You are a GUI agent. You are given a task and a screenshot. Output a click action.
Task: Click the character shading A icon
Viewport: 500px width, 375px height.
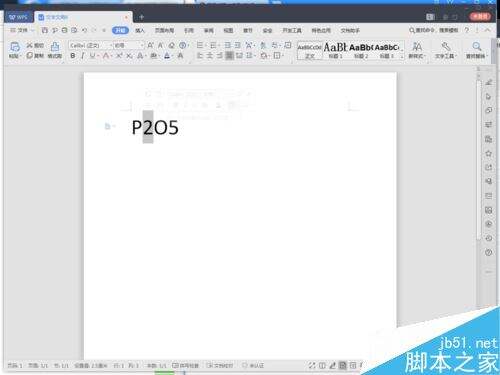click(x=180, y=56)
